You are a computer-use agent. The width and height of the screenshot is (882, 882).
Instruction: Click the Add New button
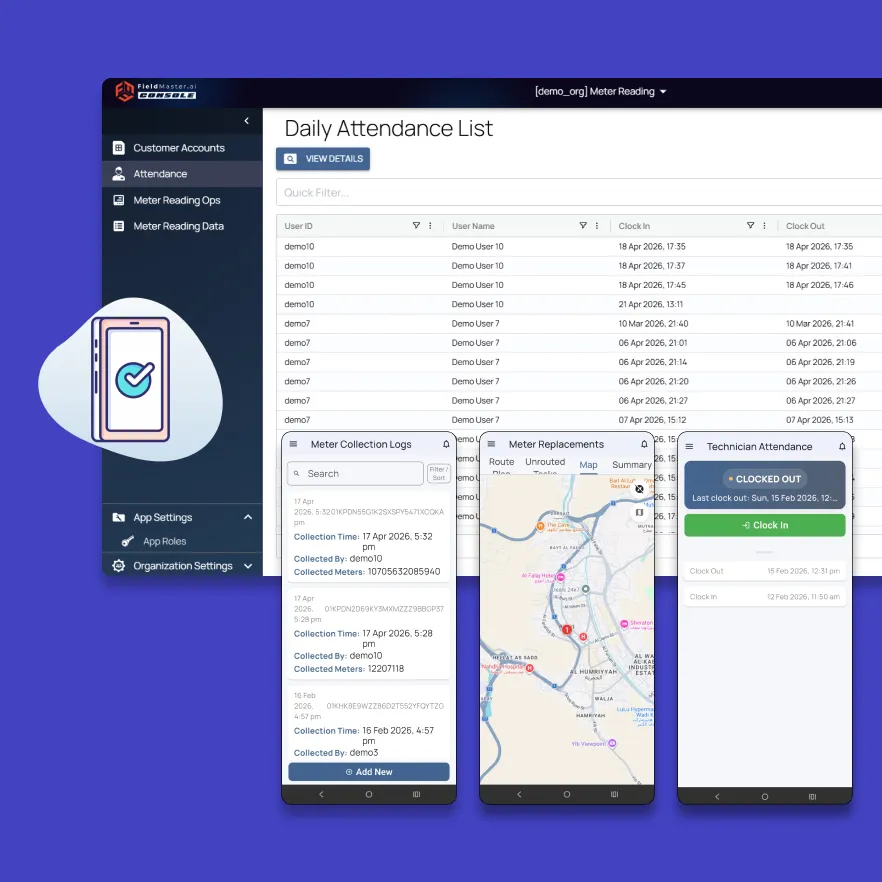369,772
